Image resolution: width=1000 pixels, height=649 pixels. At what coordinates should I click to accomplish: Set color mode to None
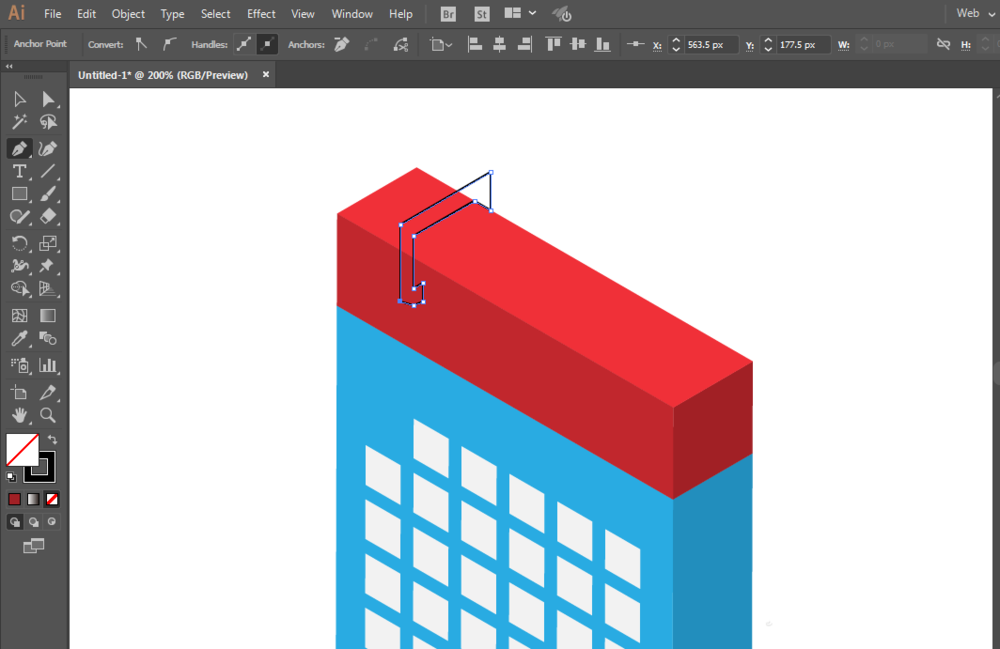pos(52,498)
